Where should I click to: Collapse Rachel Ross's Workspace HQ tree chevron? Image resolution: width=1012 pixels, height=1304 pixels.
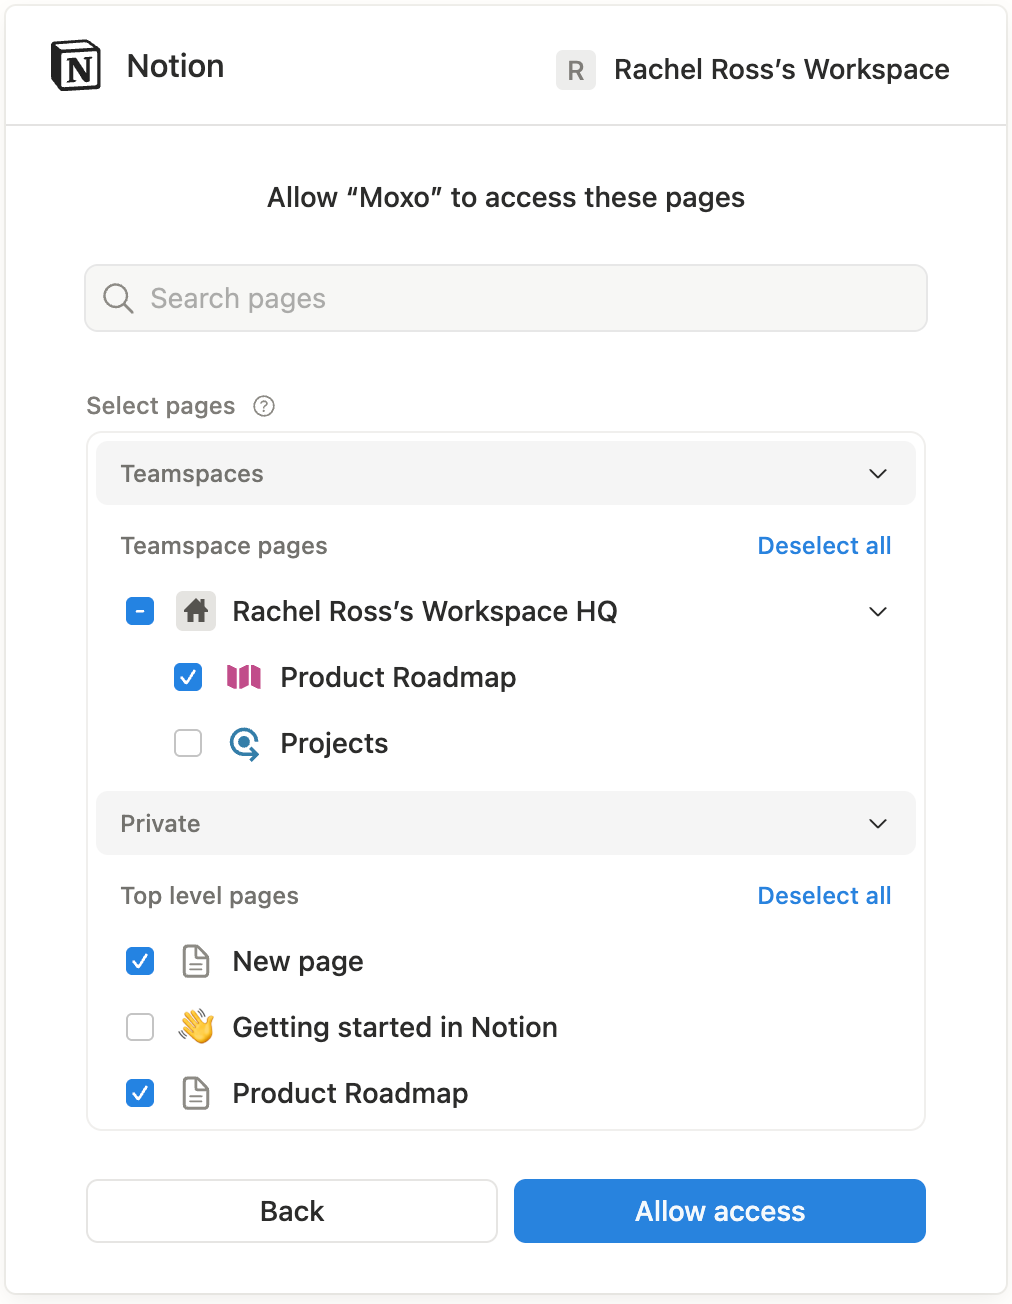tap(878, 611)
